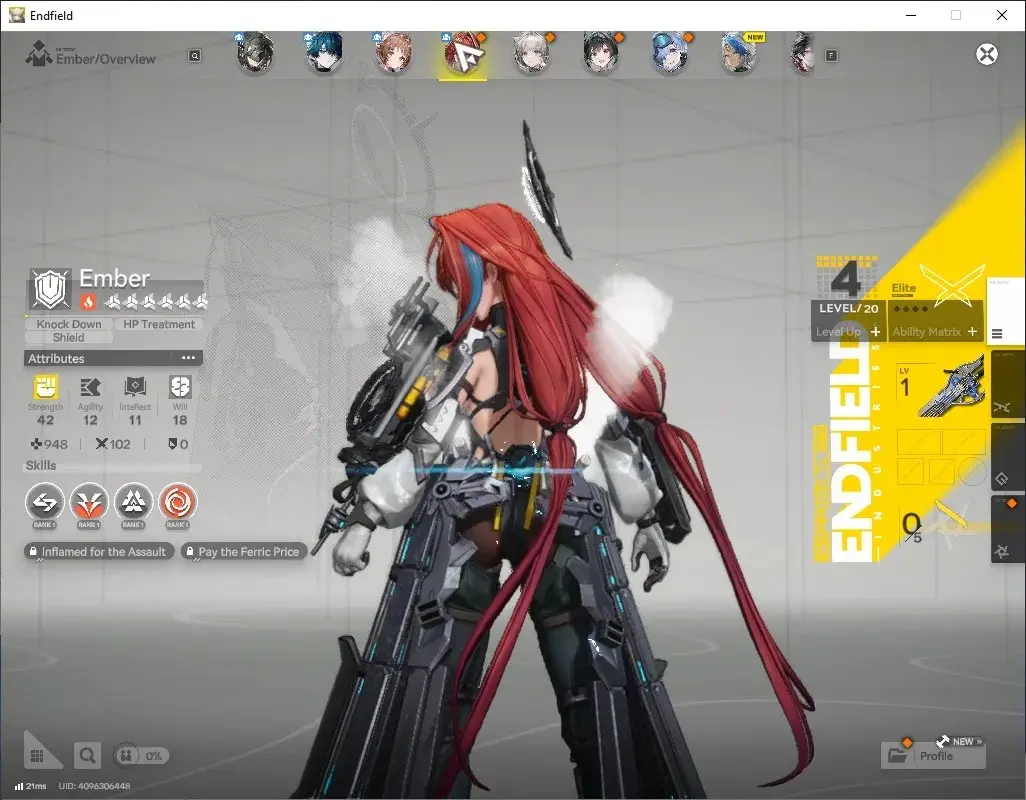Click the HP Treatment tag
Screen dimensions: 1026x800
pyautogui.click(x=159, y=324)
